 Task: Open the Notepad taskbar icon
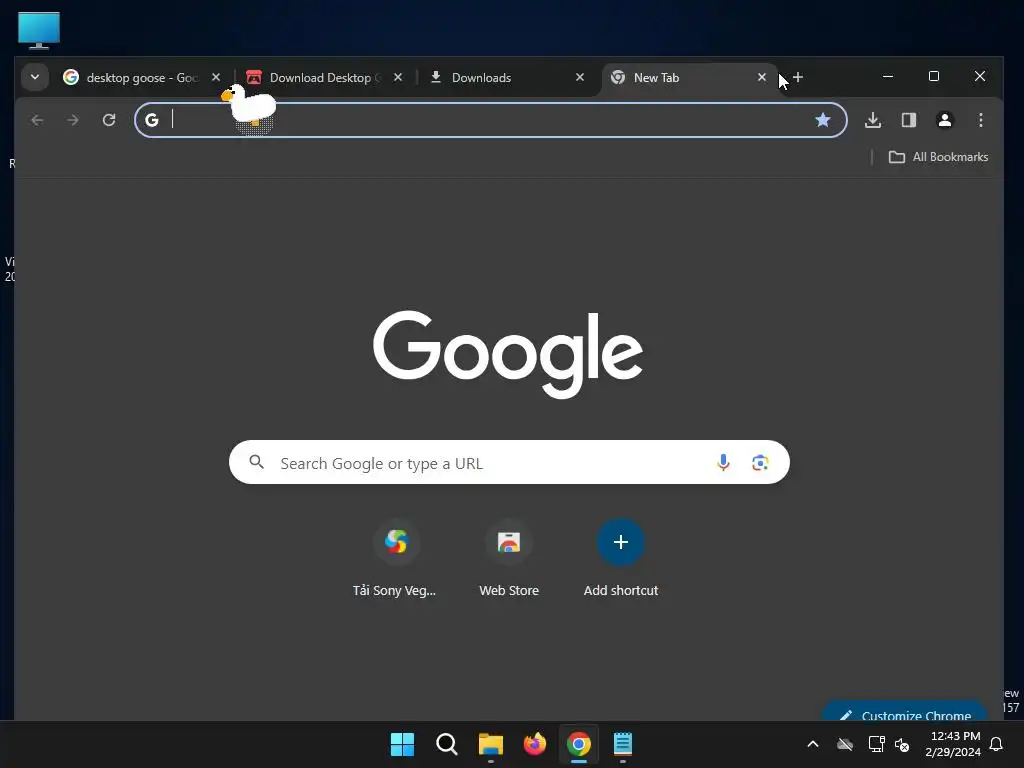[623, 744]
